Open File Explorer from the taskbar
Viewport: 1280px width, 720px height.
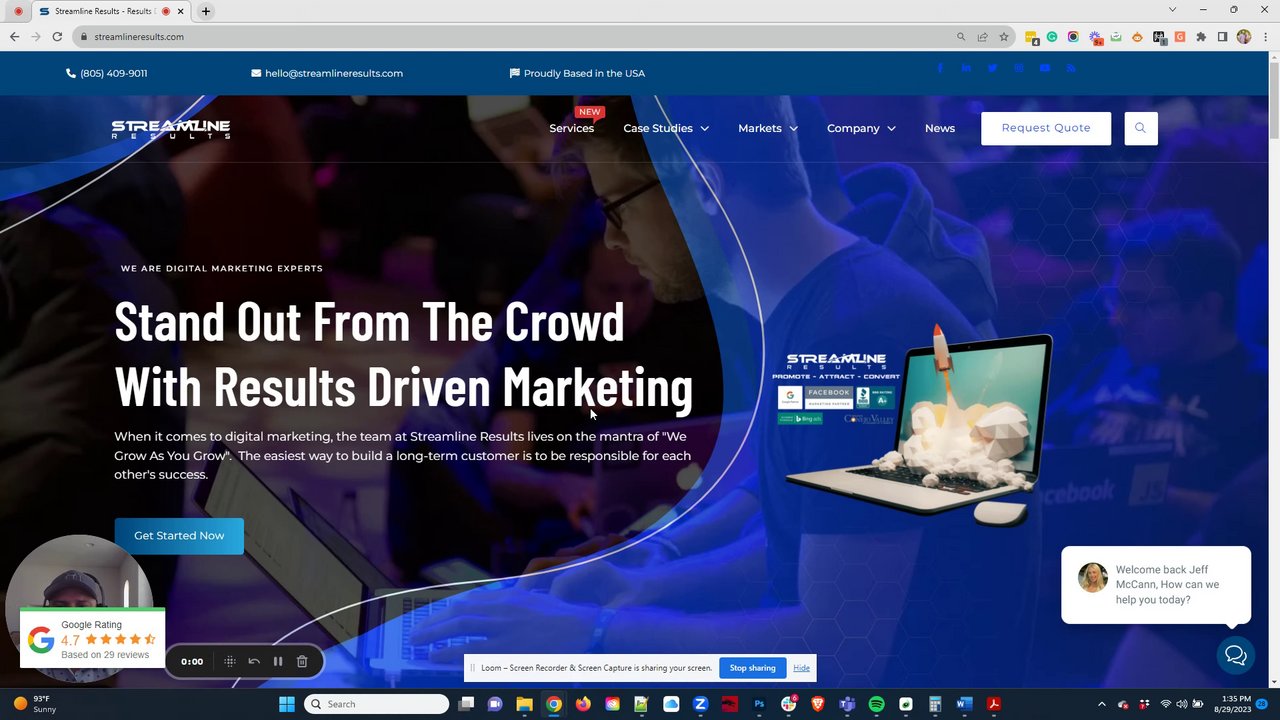524,704
